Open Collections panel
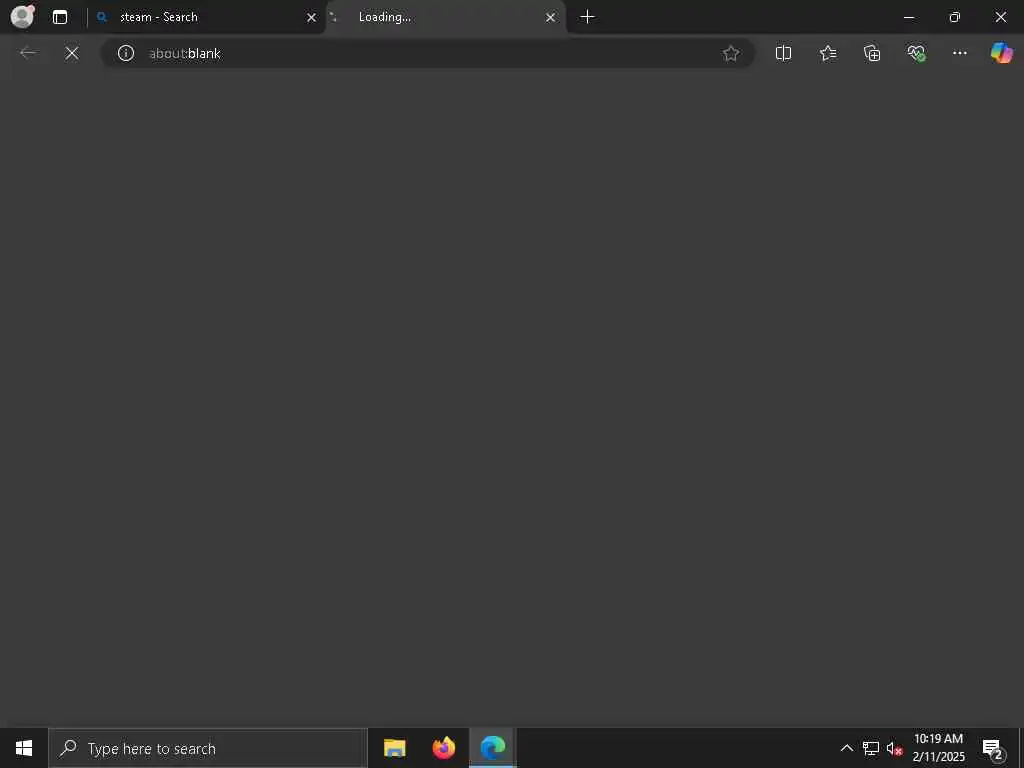Image resolution: width=1024 pixels, height=768 pixels. 872,53
